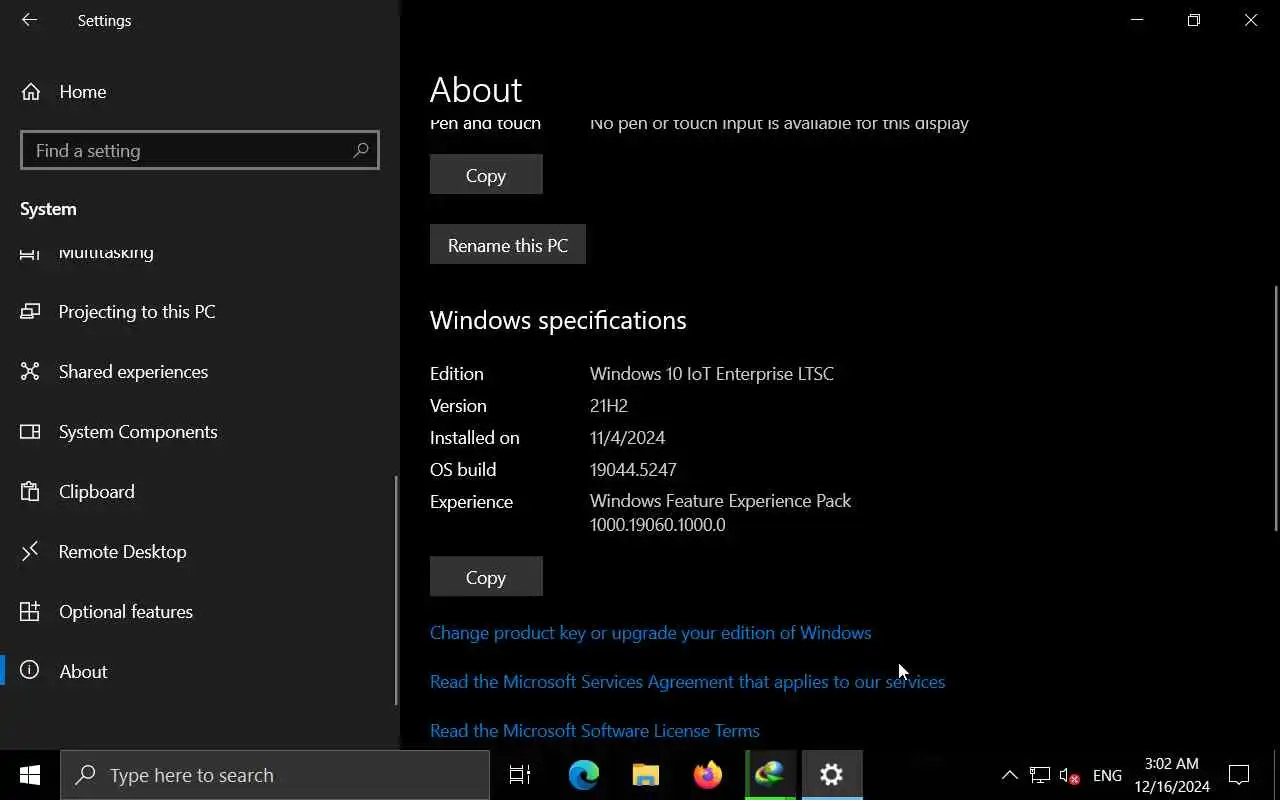Click the magnifier icon in Find a setting
Screen dimensions: 1280x800
pos(360,150)
